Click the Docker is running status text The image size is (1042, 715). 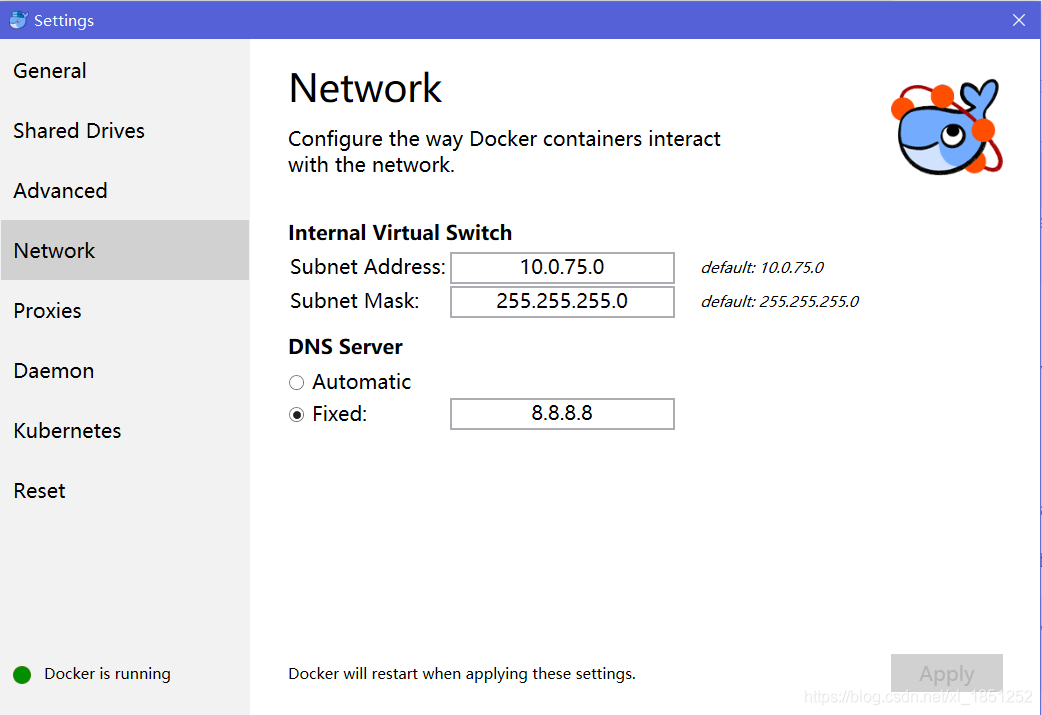(x=107, y=674)
